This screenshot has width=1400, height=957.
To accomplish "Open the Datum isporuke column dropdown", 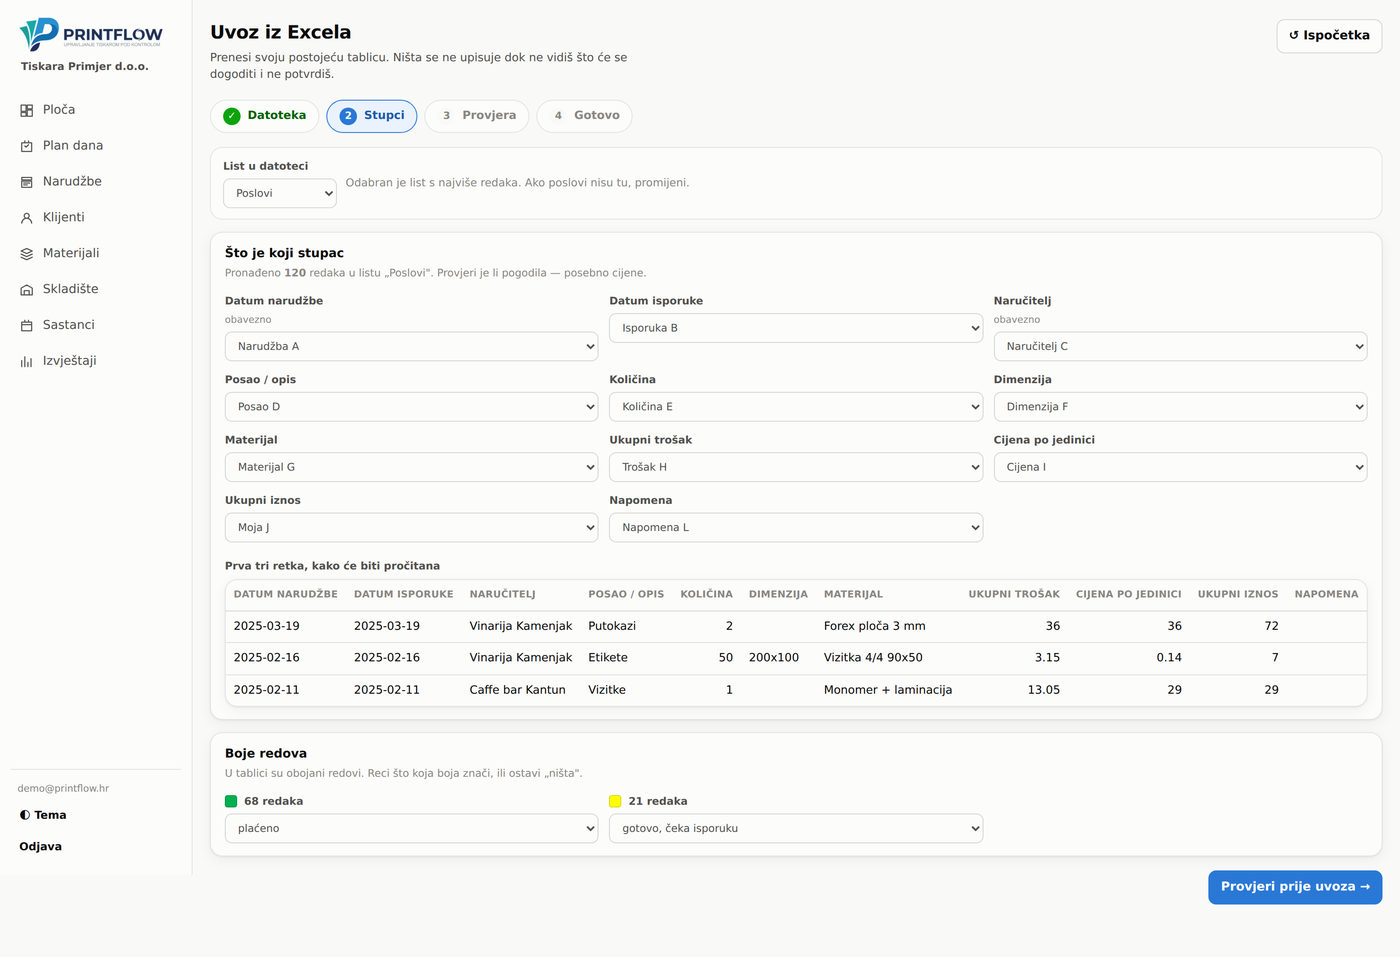I will (x=796, y=328).
